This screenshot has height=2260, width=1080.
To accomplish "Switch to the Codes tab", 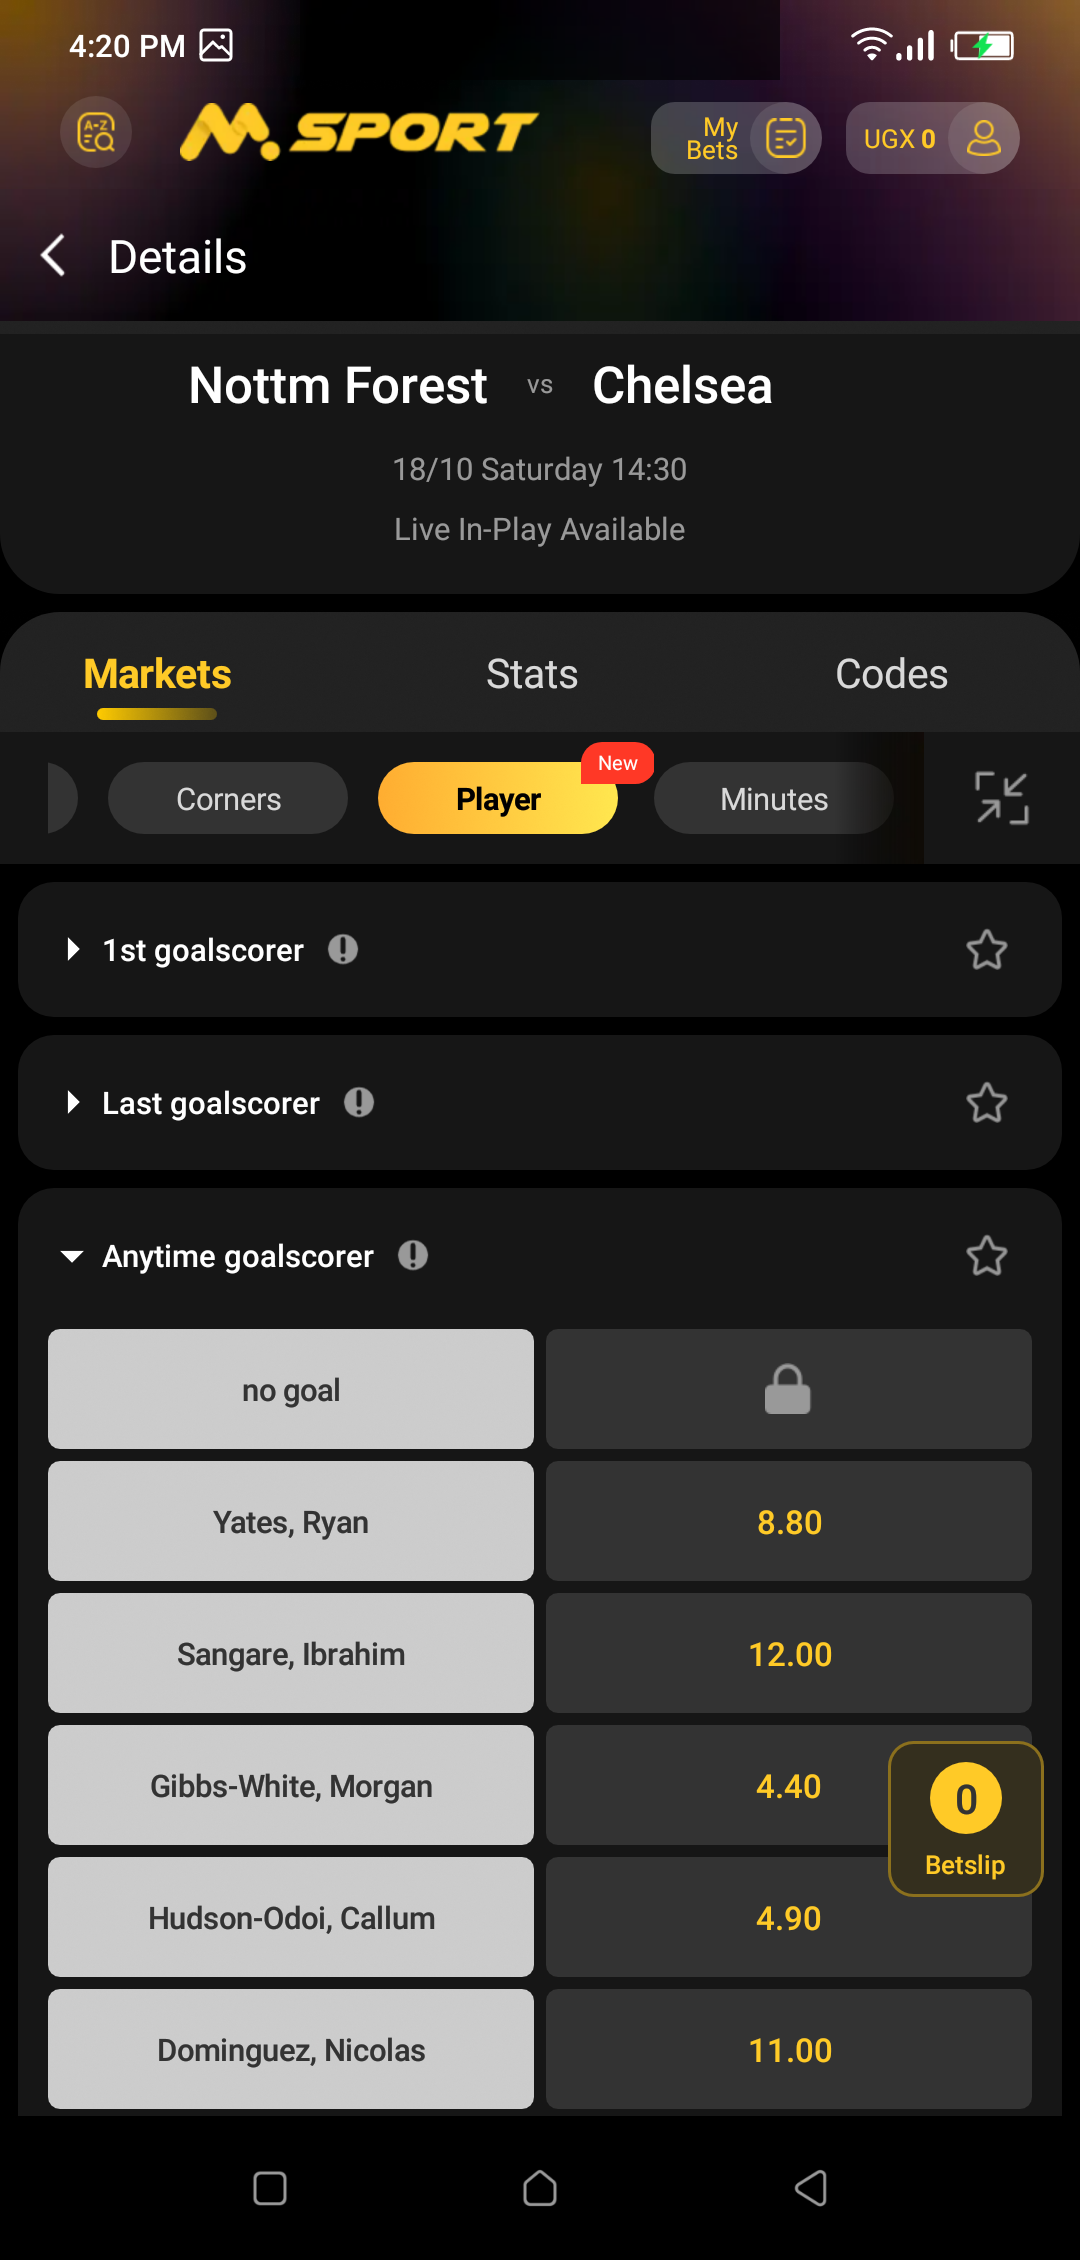I will 891,674.
